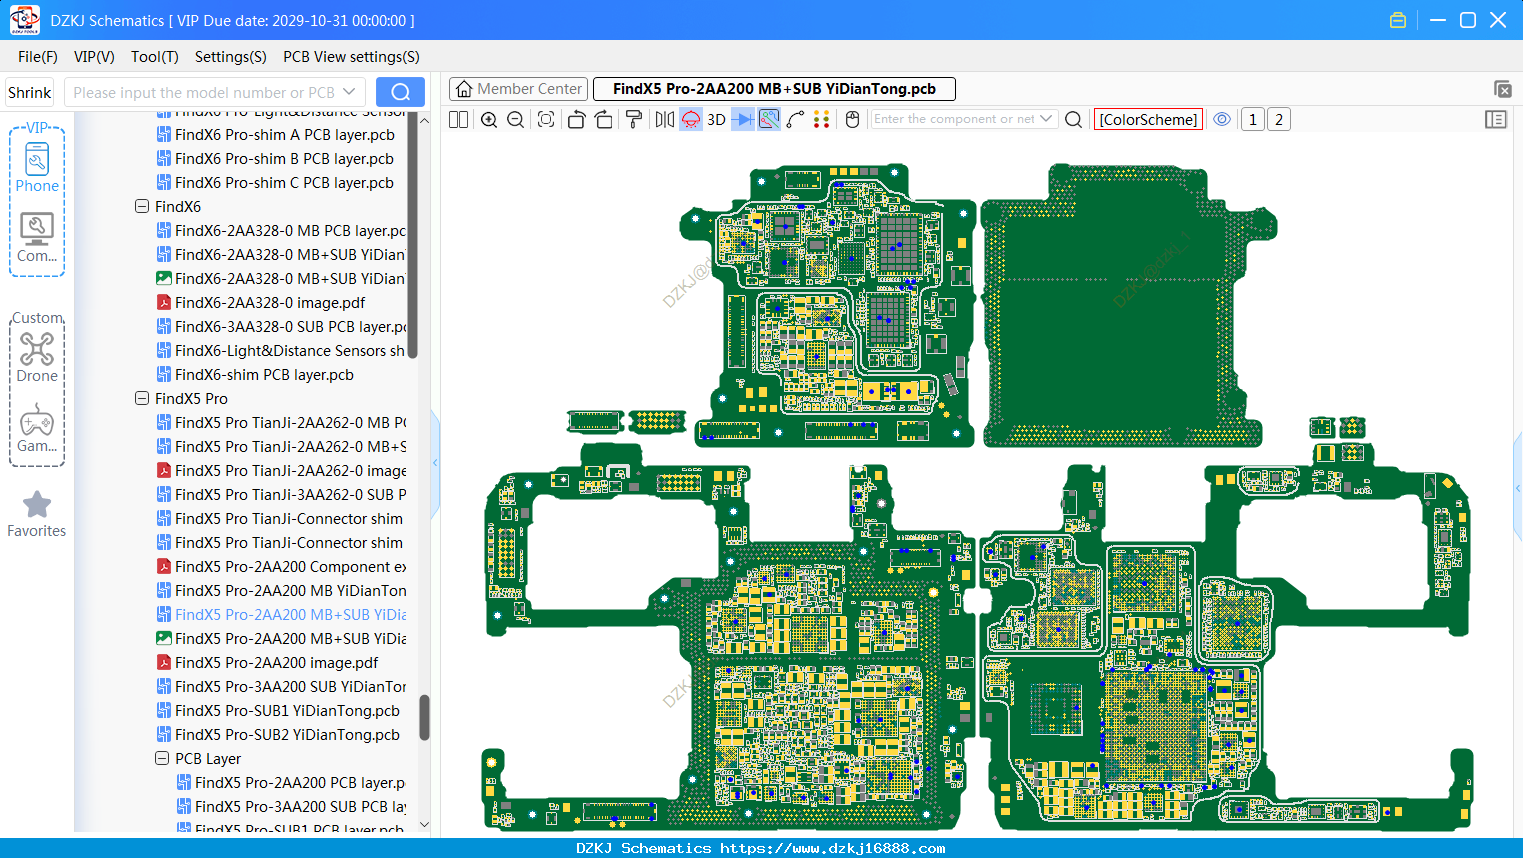Click the file tree scroll down arrow
The width and height of the screenshot is (1523, 858).
[x=424, y=825]
